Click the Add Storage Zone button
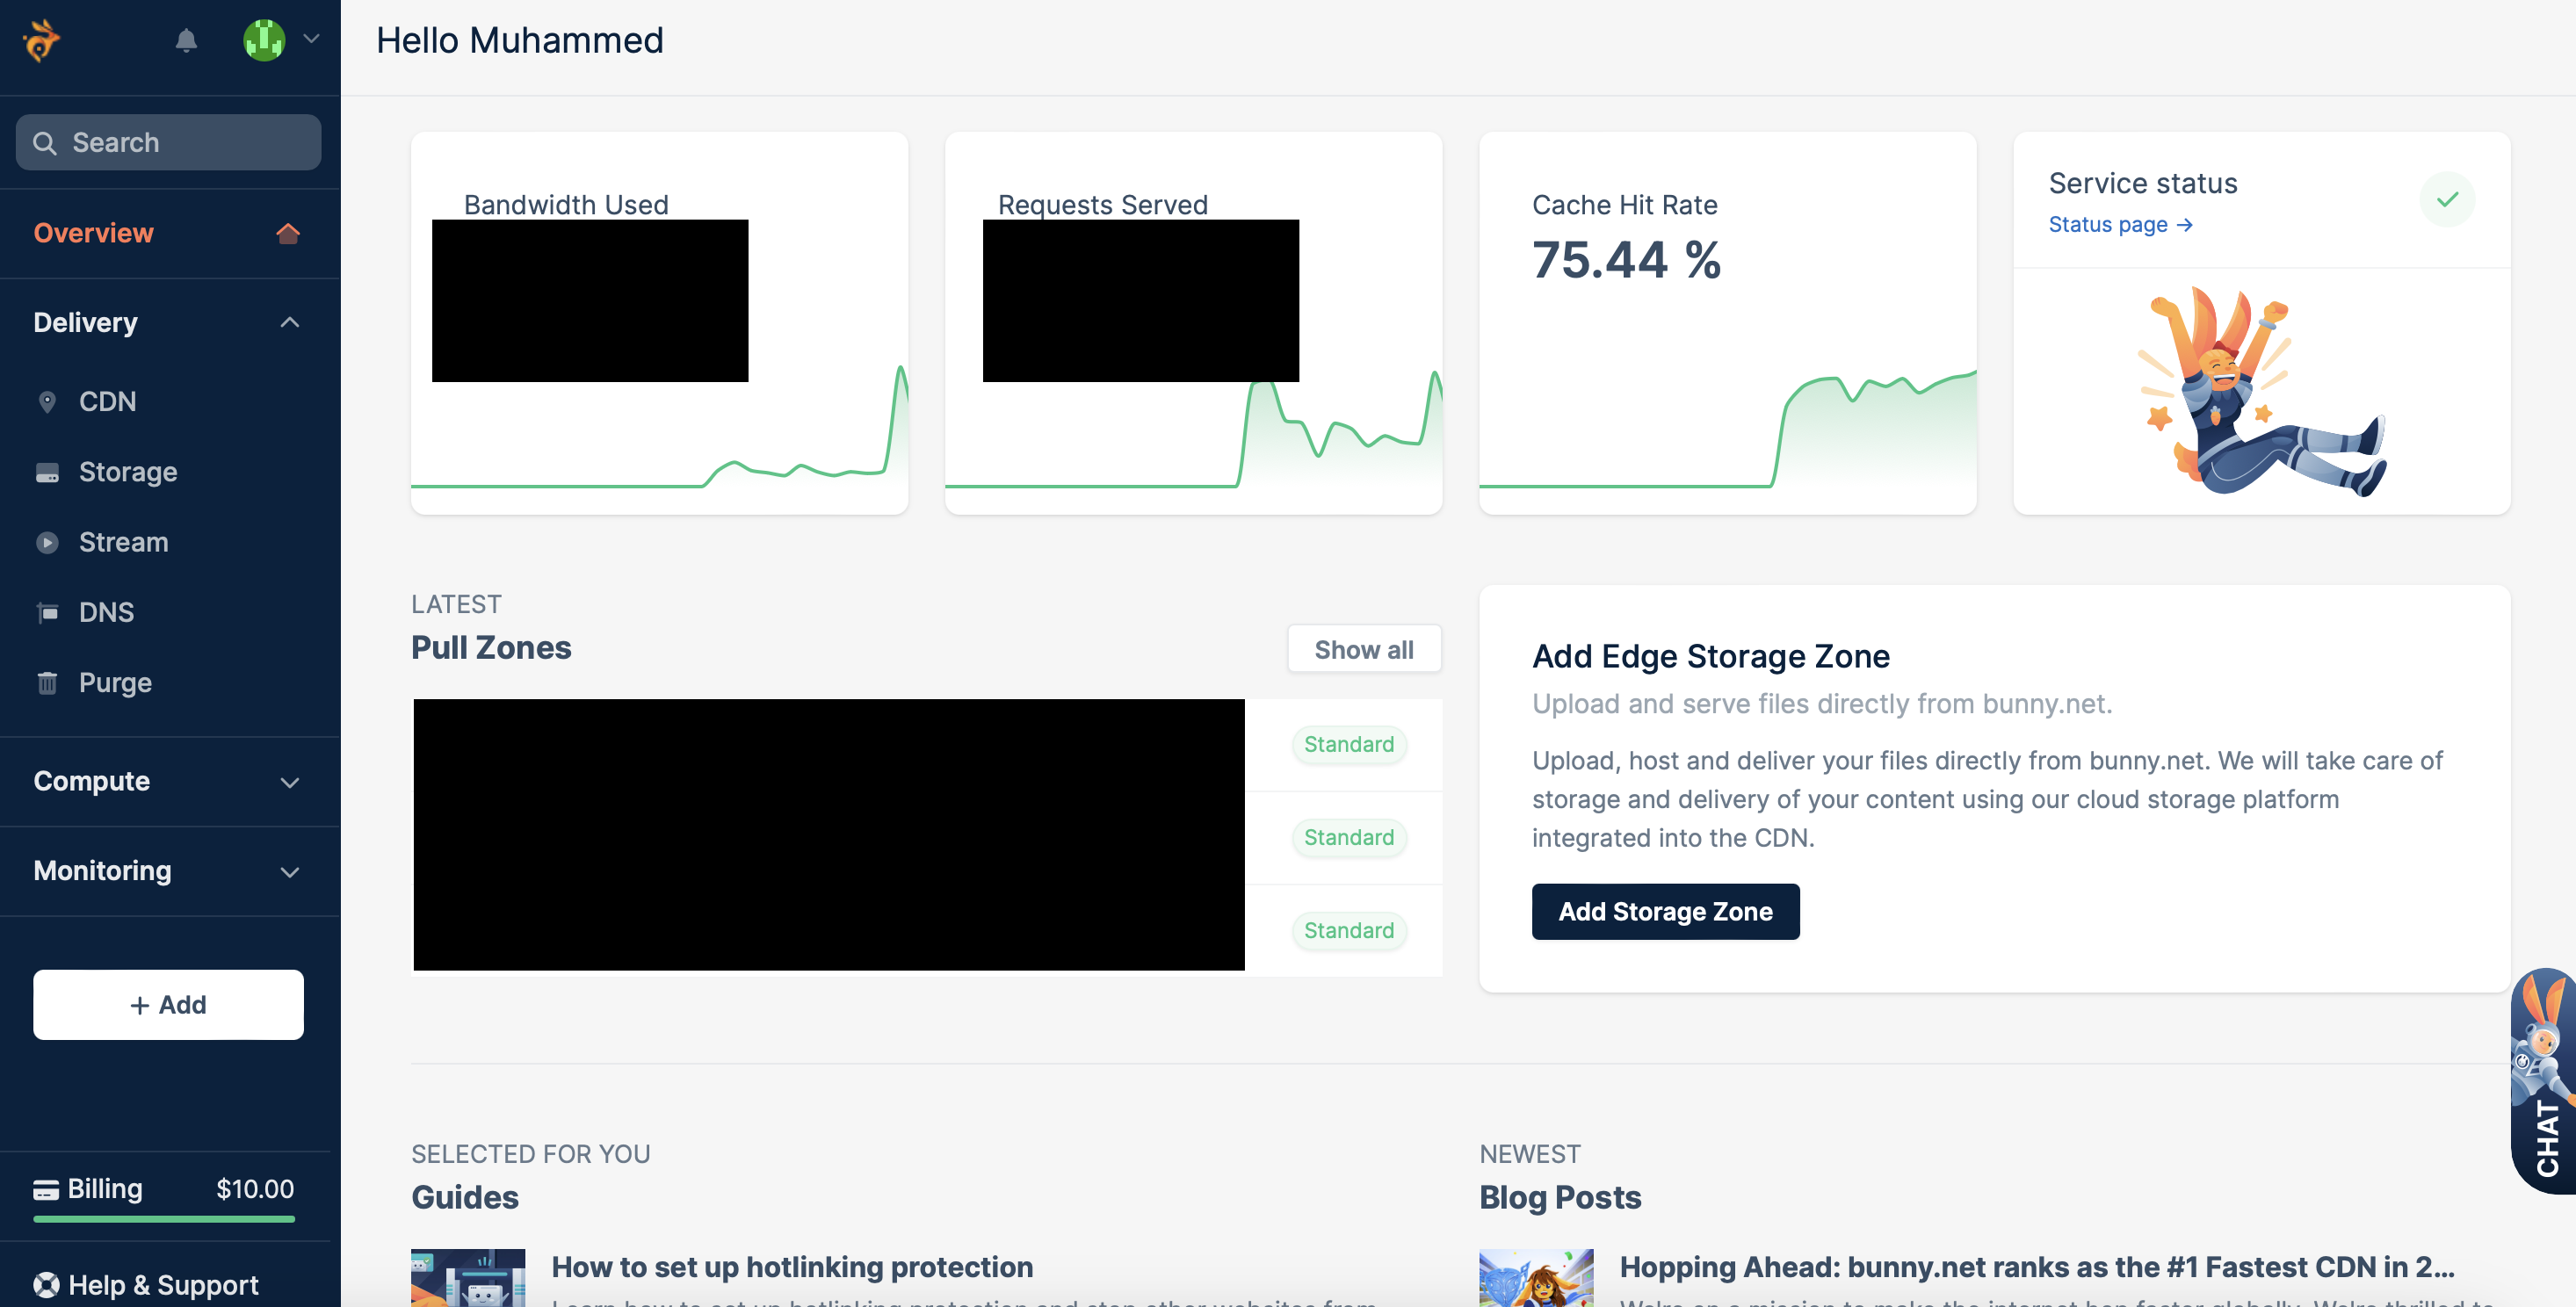The image size is (2576, 1307). (1665, 911)
